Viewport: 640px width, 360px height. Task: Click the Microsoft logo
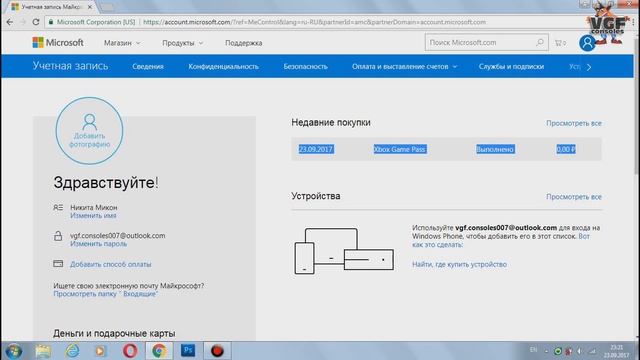[x=58, y=42]
